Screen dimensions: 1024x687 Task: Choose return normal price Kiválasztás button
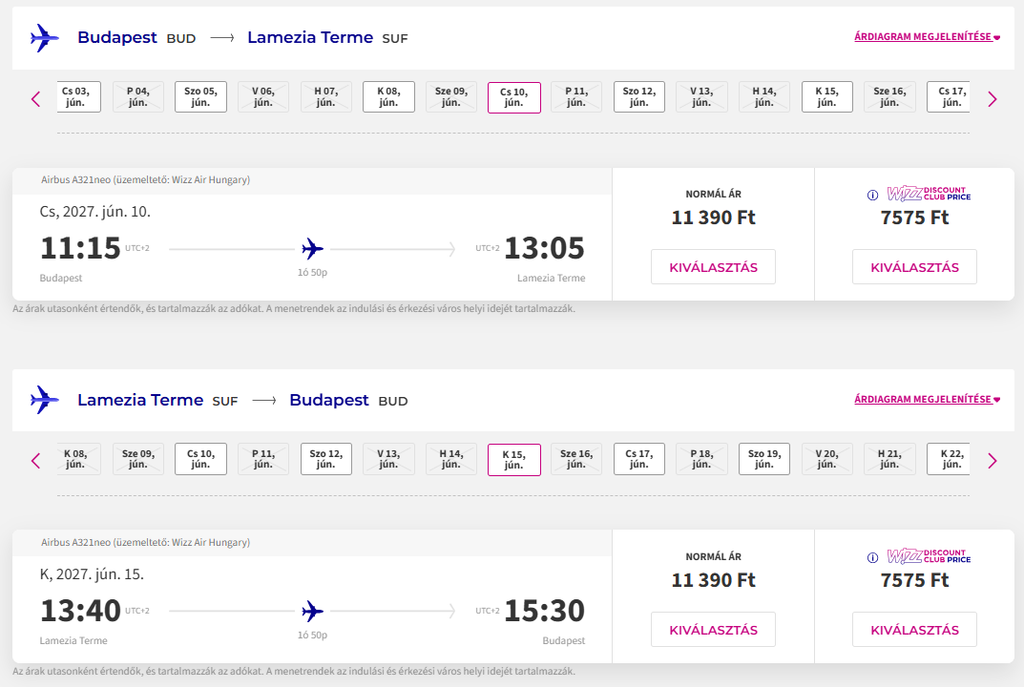pos(713,630)
